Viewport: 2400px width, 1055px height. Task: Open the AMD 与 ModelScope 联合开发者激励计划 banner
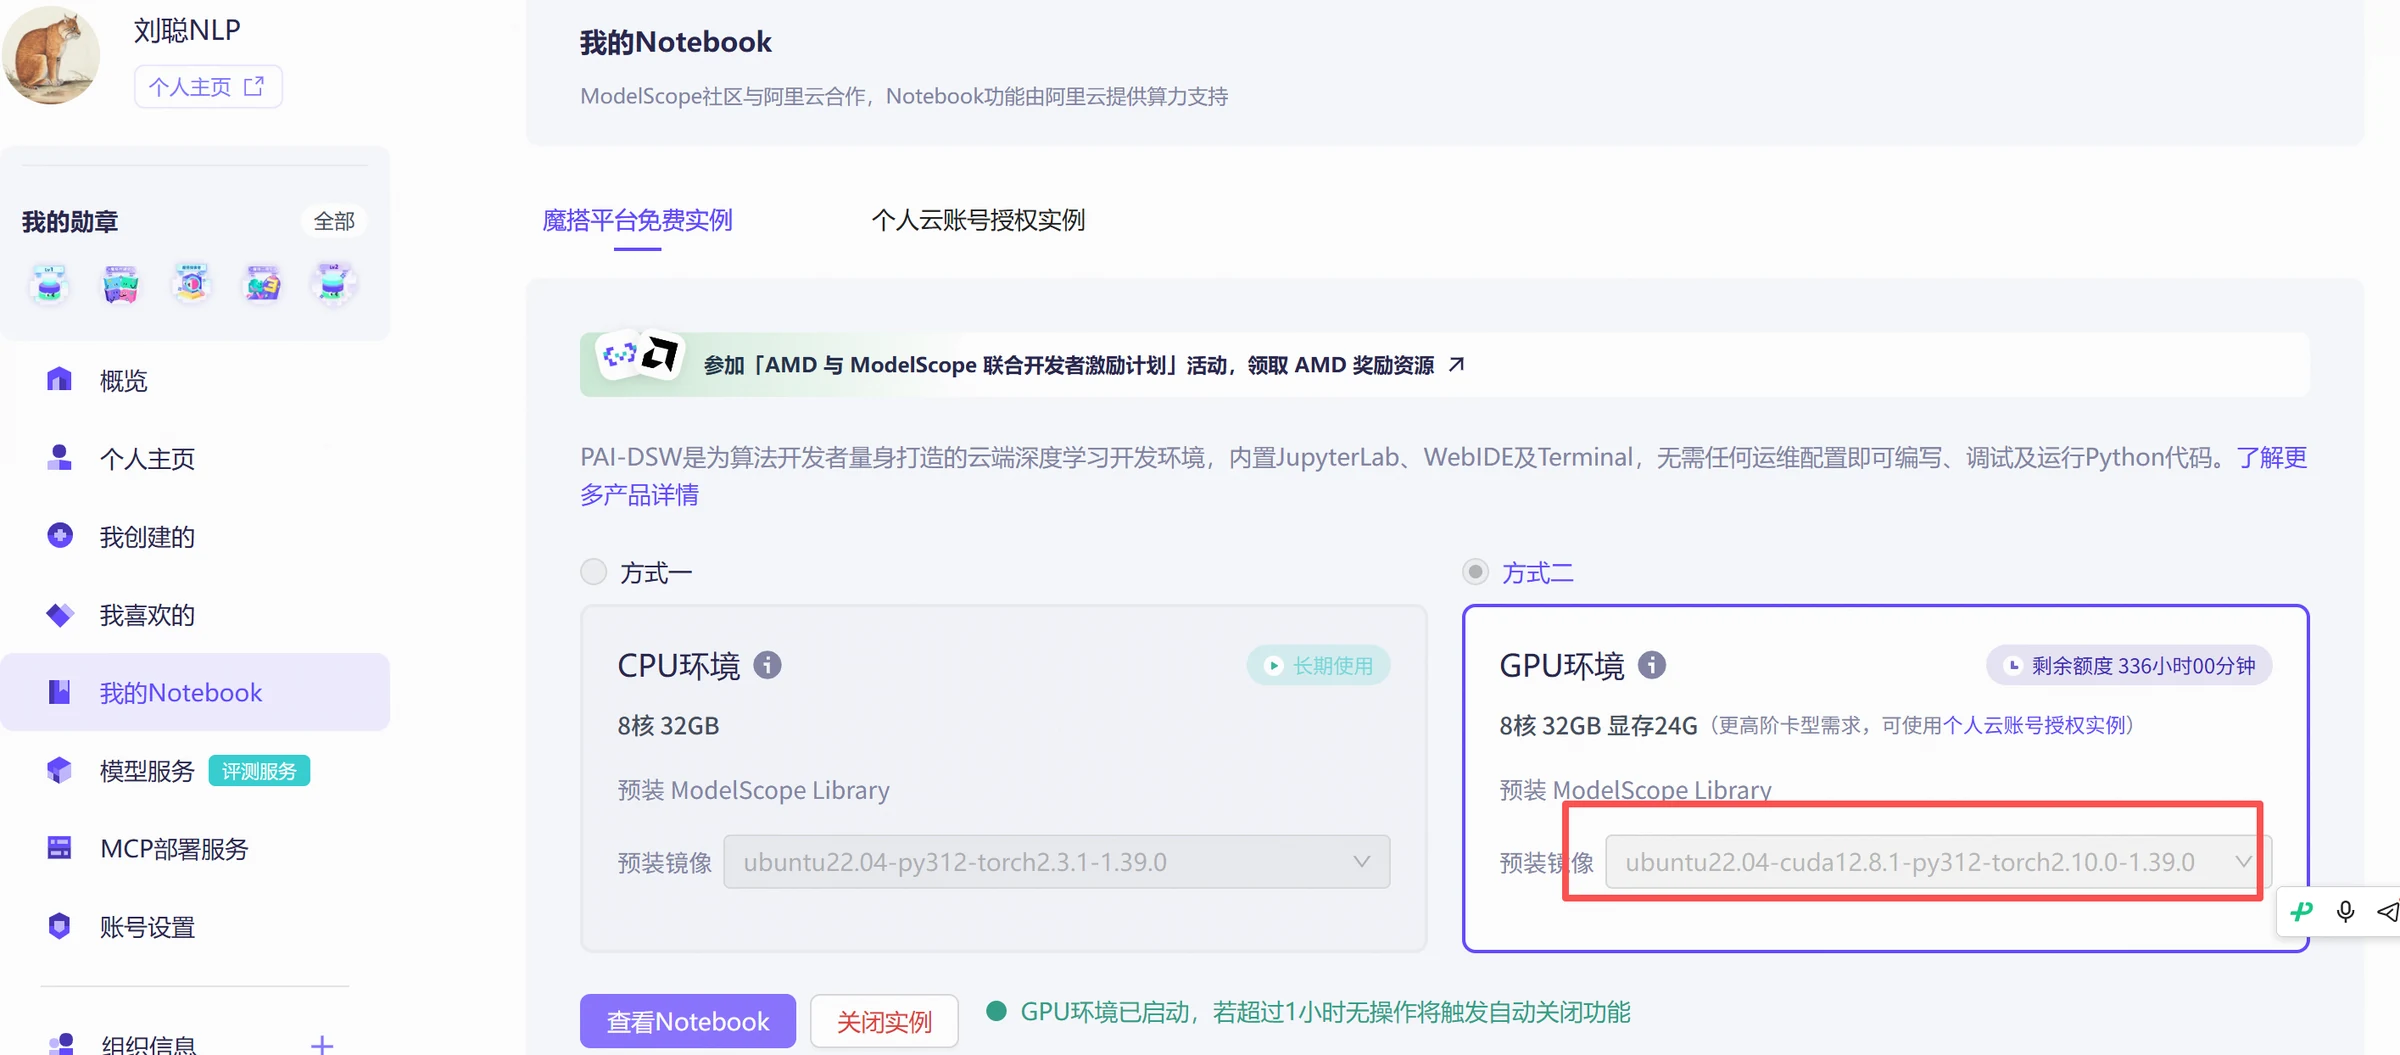[1444, 365]
